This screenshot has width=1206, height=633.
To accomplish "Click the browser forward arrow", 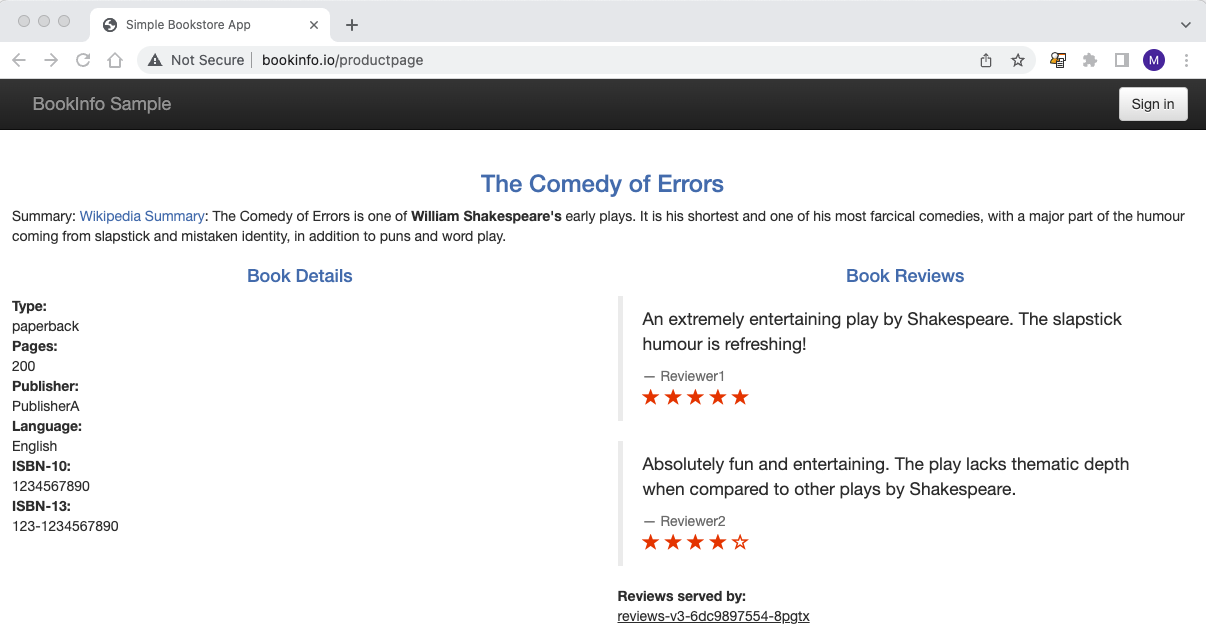I will (51, 60).
